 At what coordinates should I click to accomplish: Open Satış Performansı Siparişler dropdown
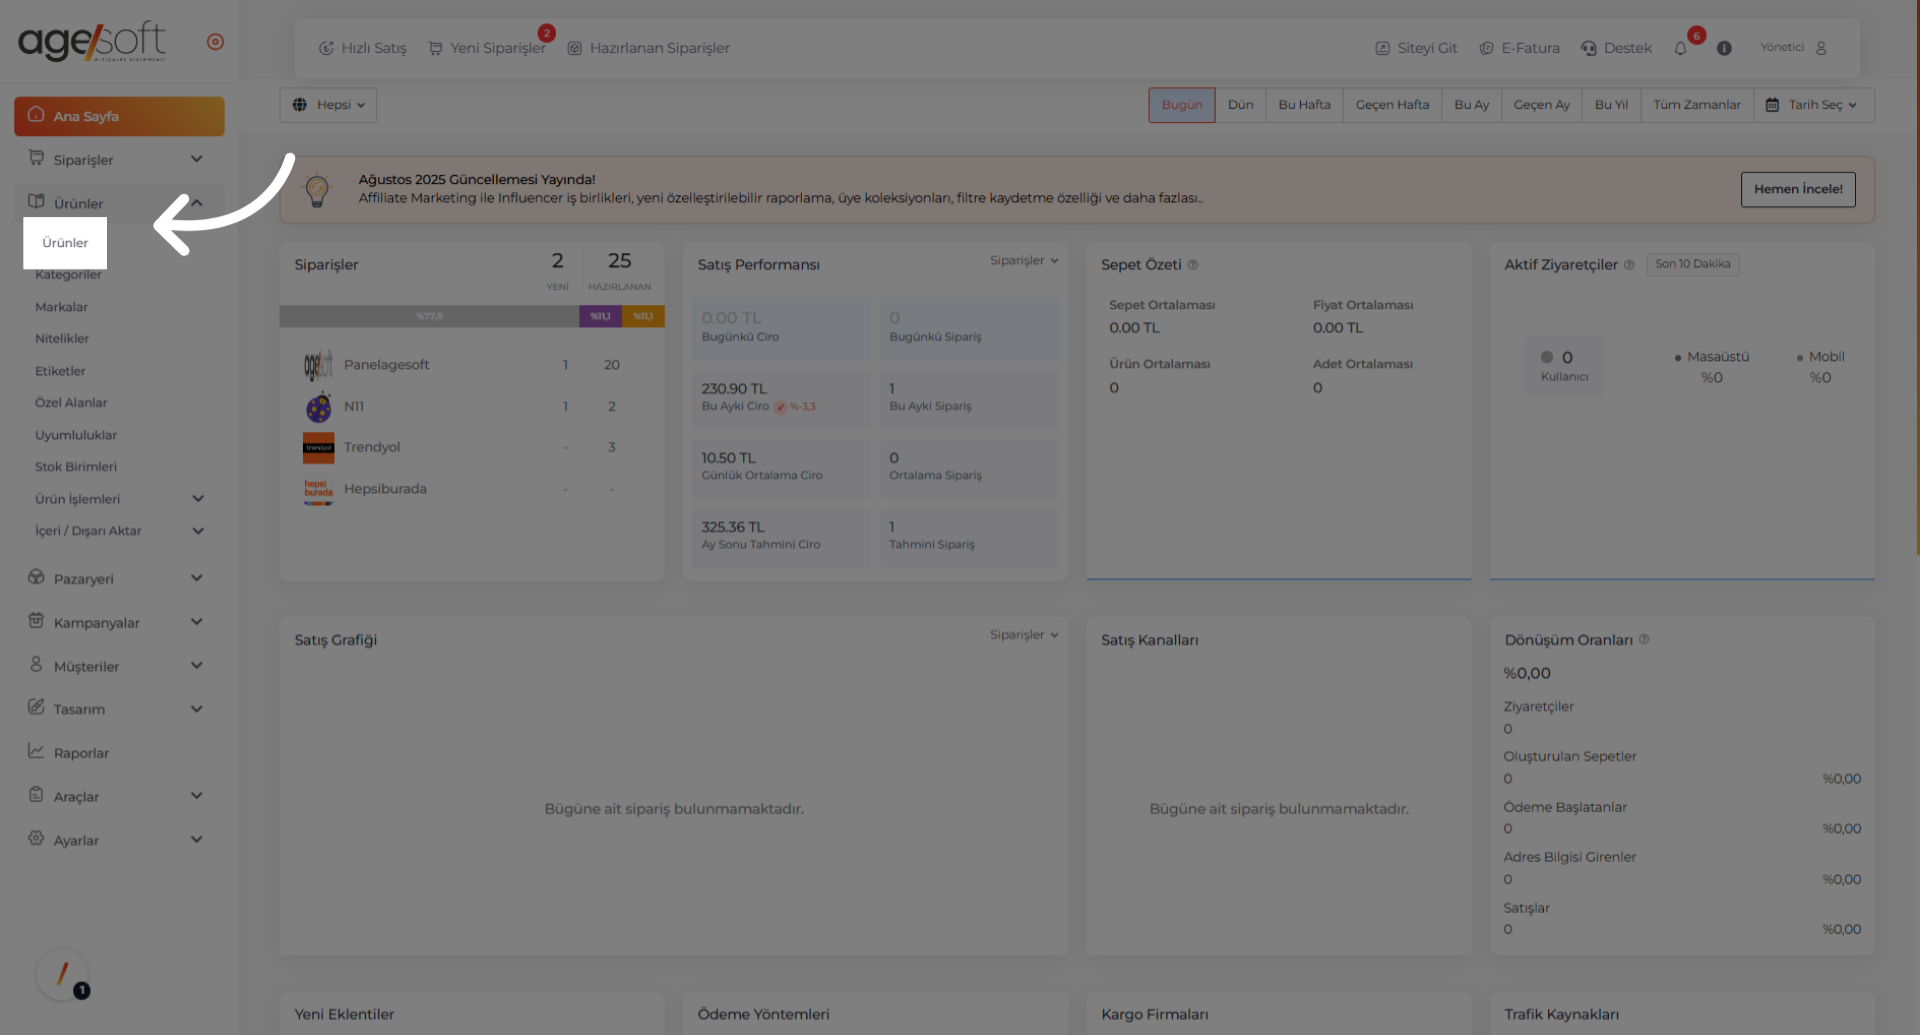1024,261
